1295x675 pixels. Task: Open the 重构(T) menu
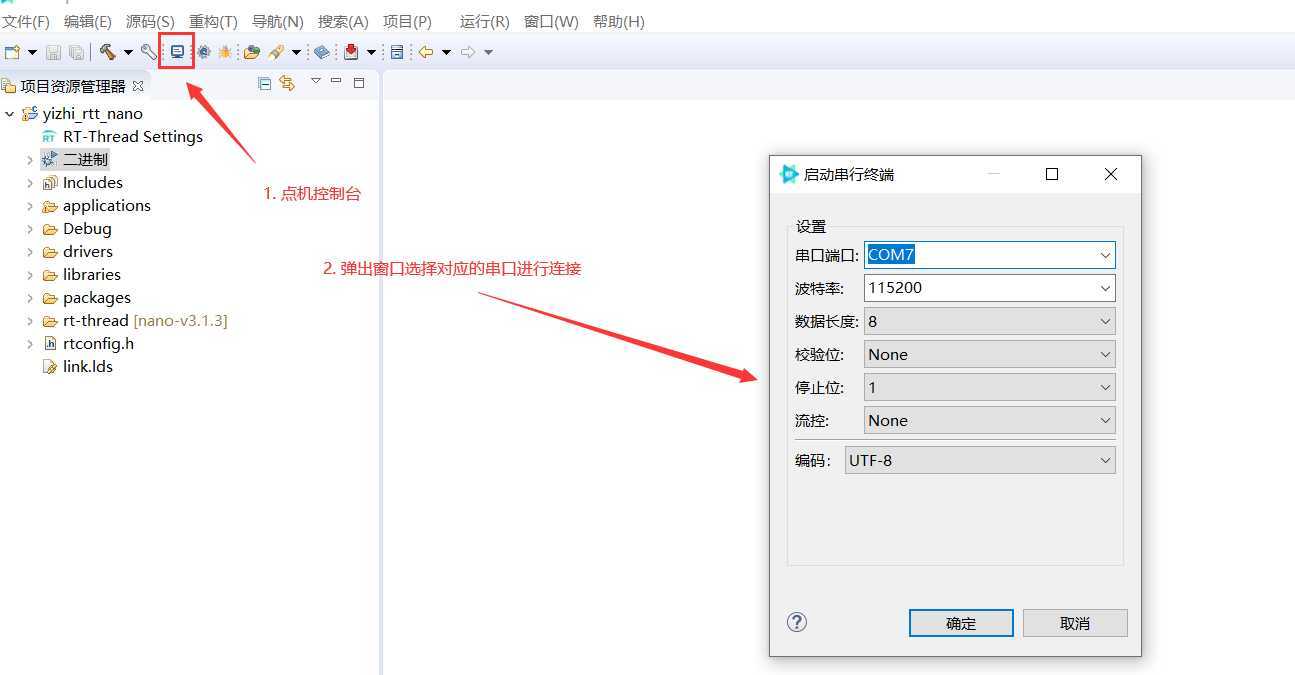tap(213, 21)
